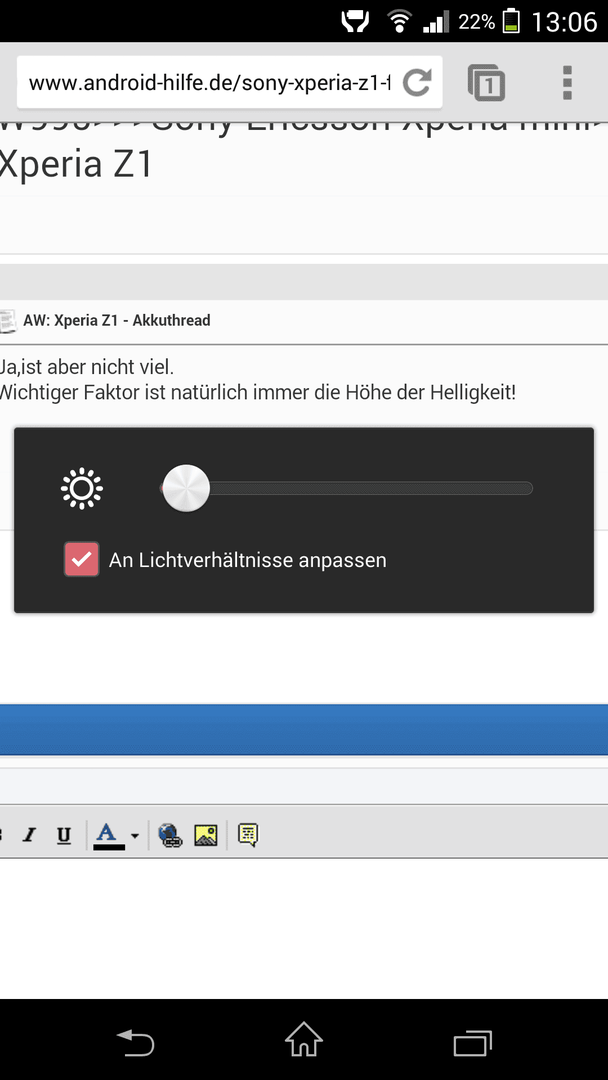
Task: Insert an image with picture icon
Action: (x=206, y=835)
